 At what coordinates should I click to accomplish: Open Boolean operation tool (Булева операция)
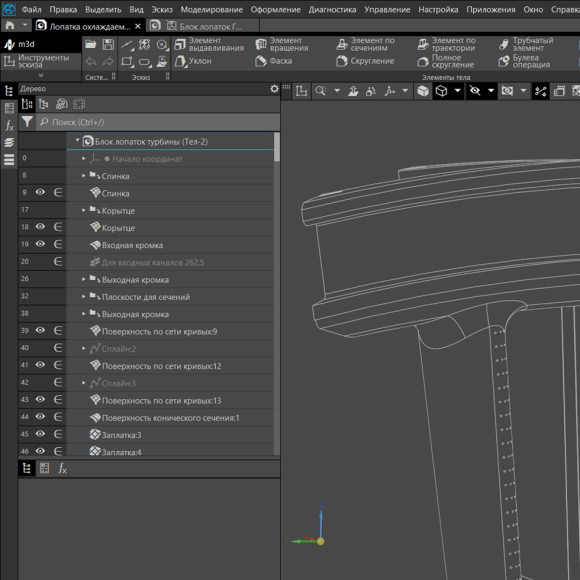coord(525,61)
